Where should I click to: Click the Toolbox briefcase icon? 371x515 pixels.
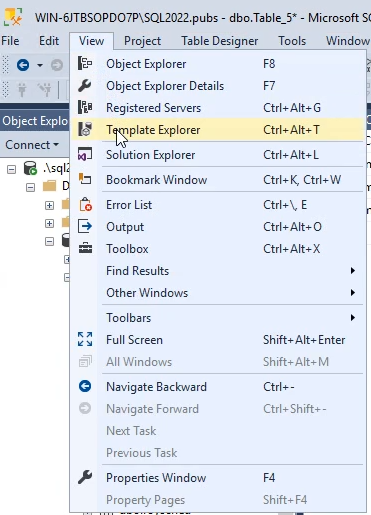pos(85,248)
